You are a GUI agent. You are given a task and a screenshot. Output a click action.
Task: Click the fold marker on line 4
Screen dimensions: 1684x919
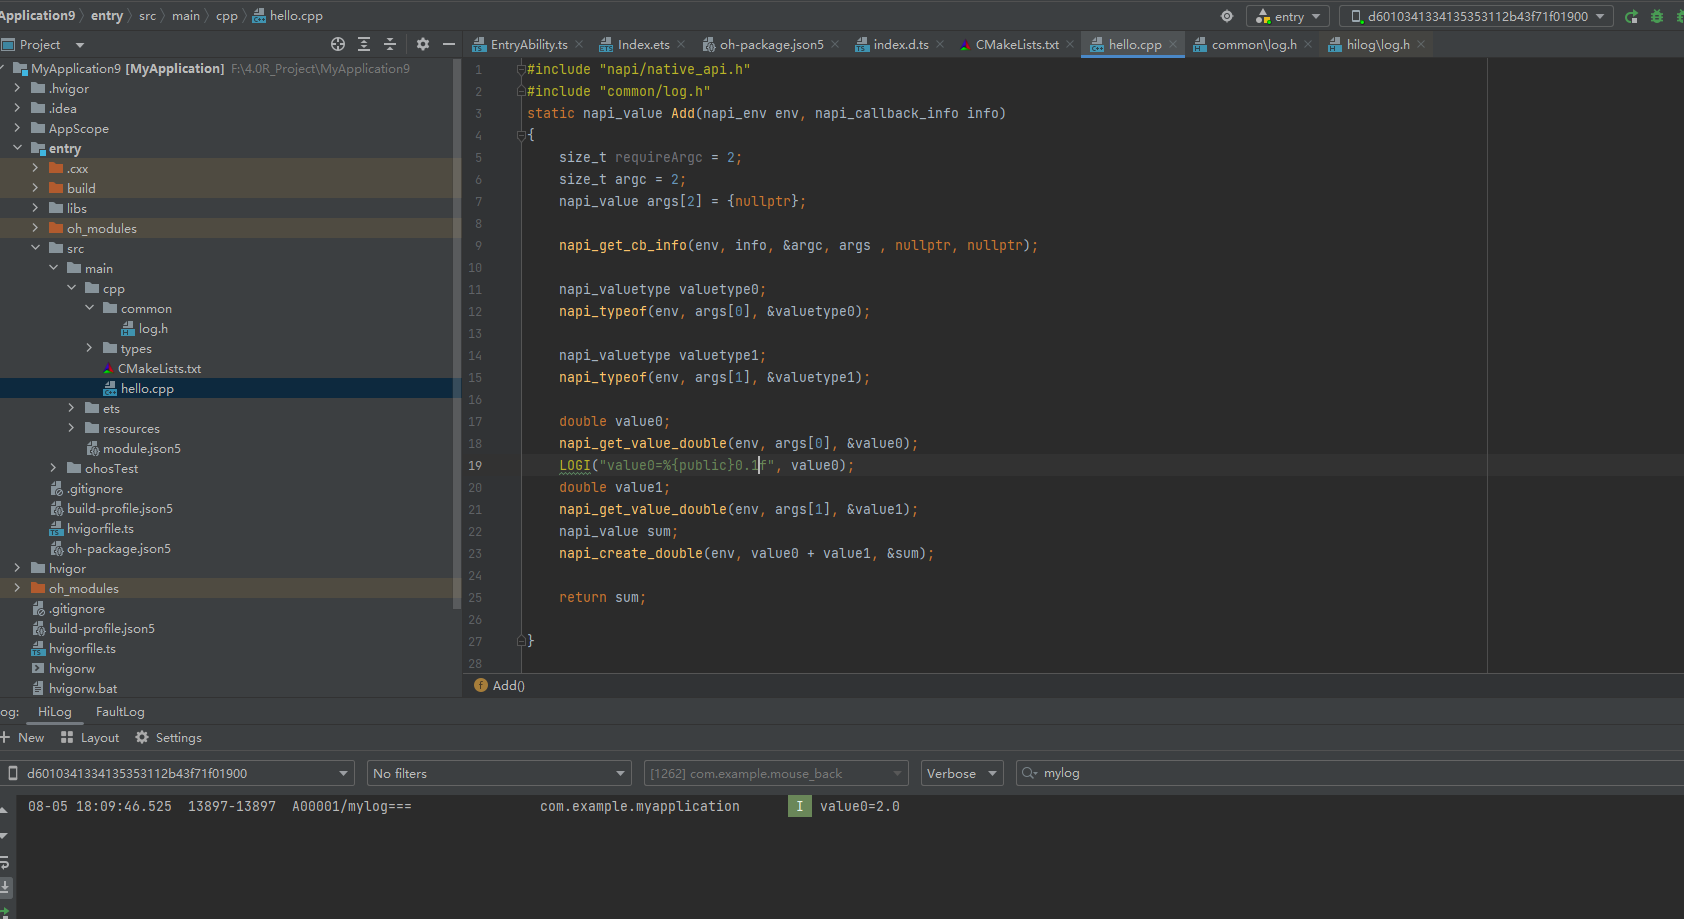coord(521,135)
